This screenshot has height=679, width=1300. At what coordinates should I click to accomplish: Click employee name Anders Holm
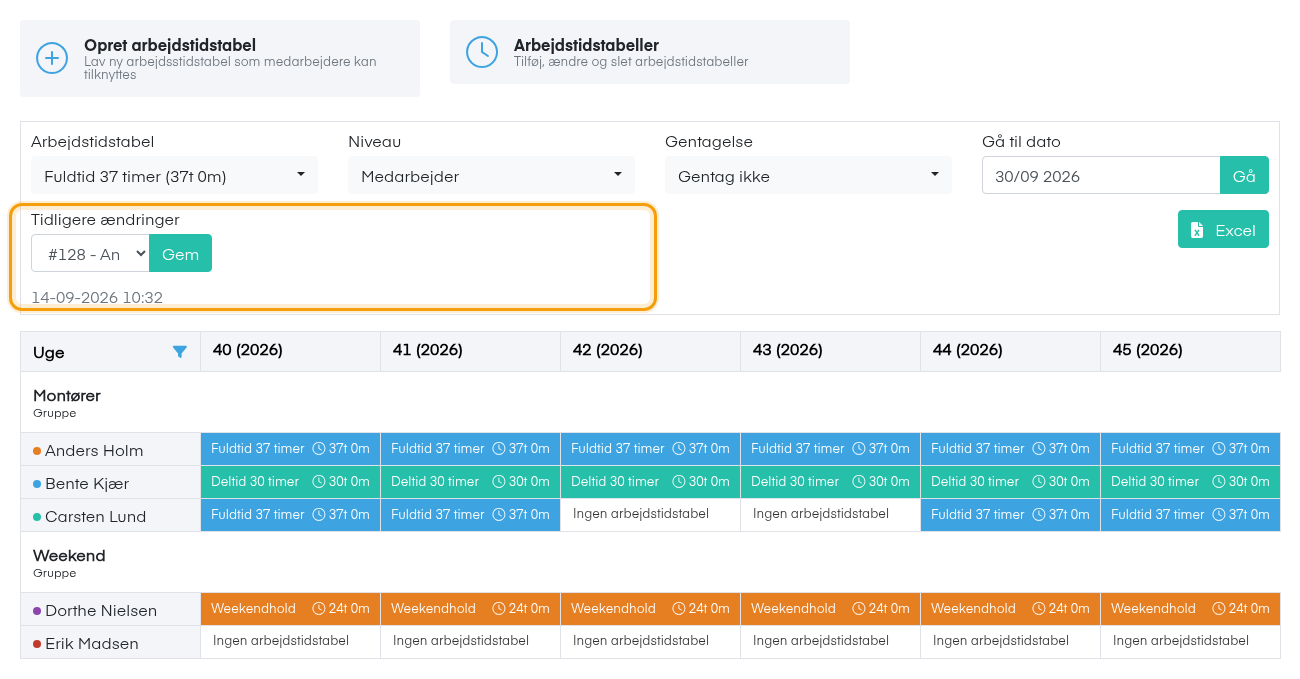[94, 451]
